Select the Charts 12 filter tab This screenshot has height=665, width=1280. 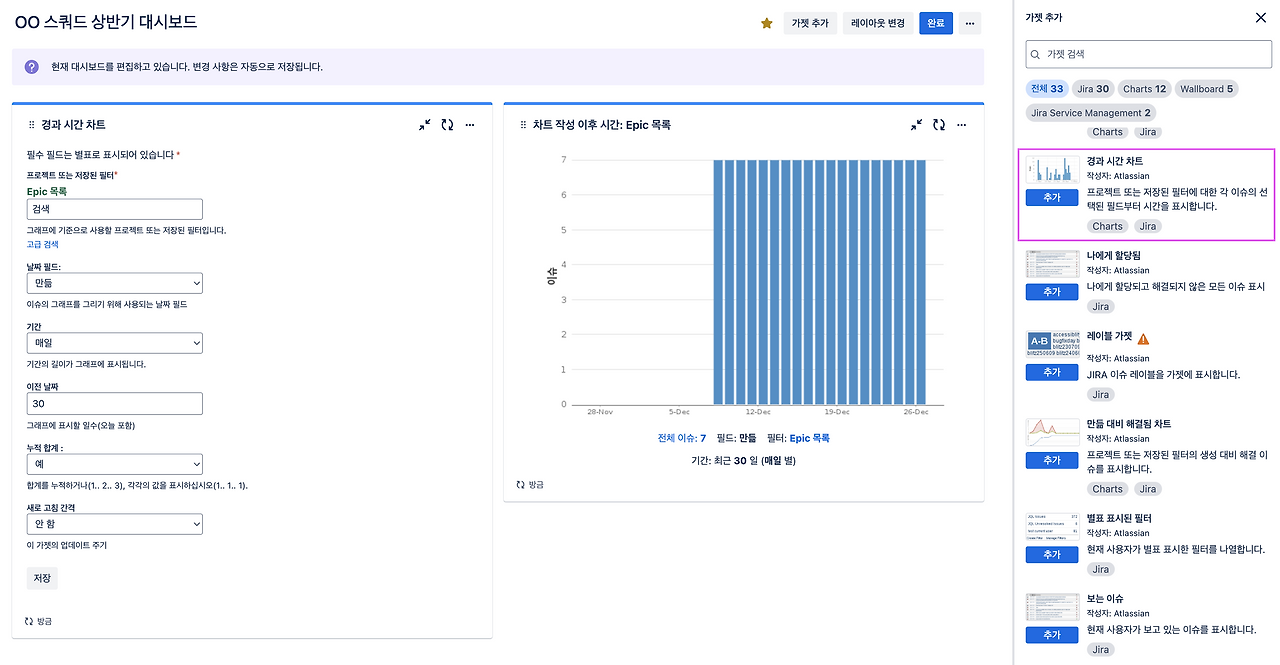tap(1144, 89)
